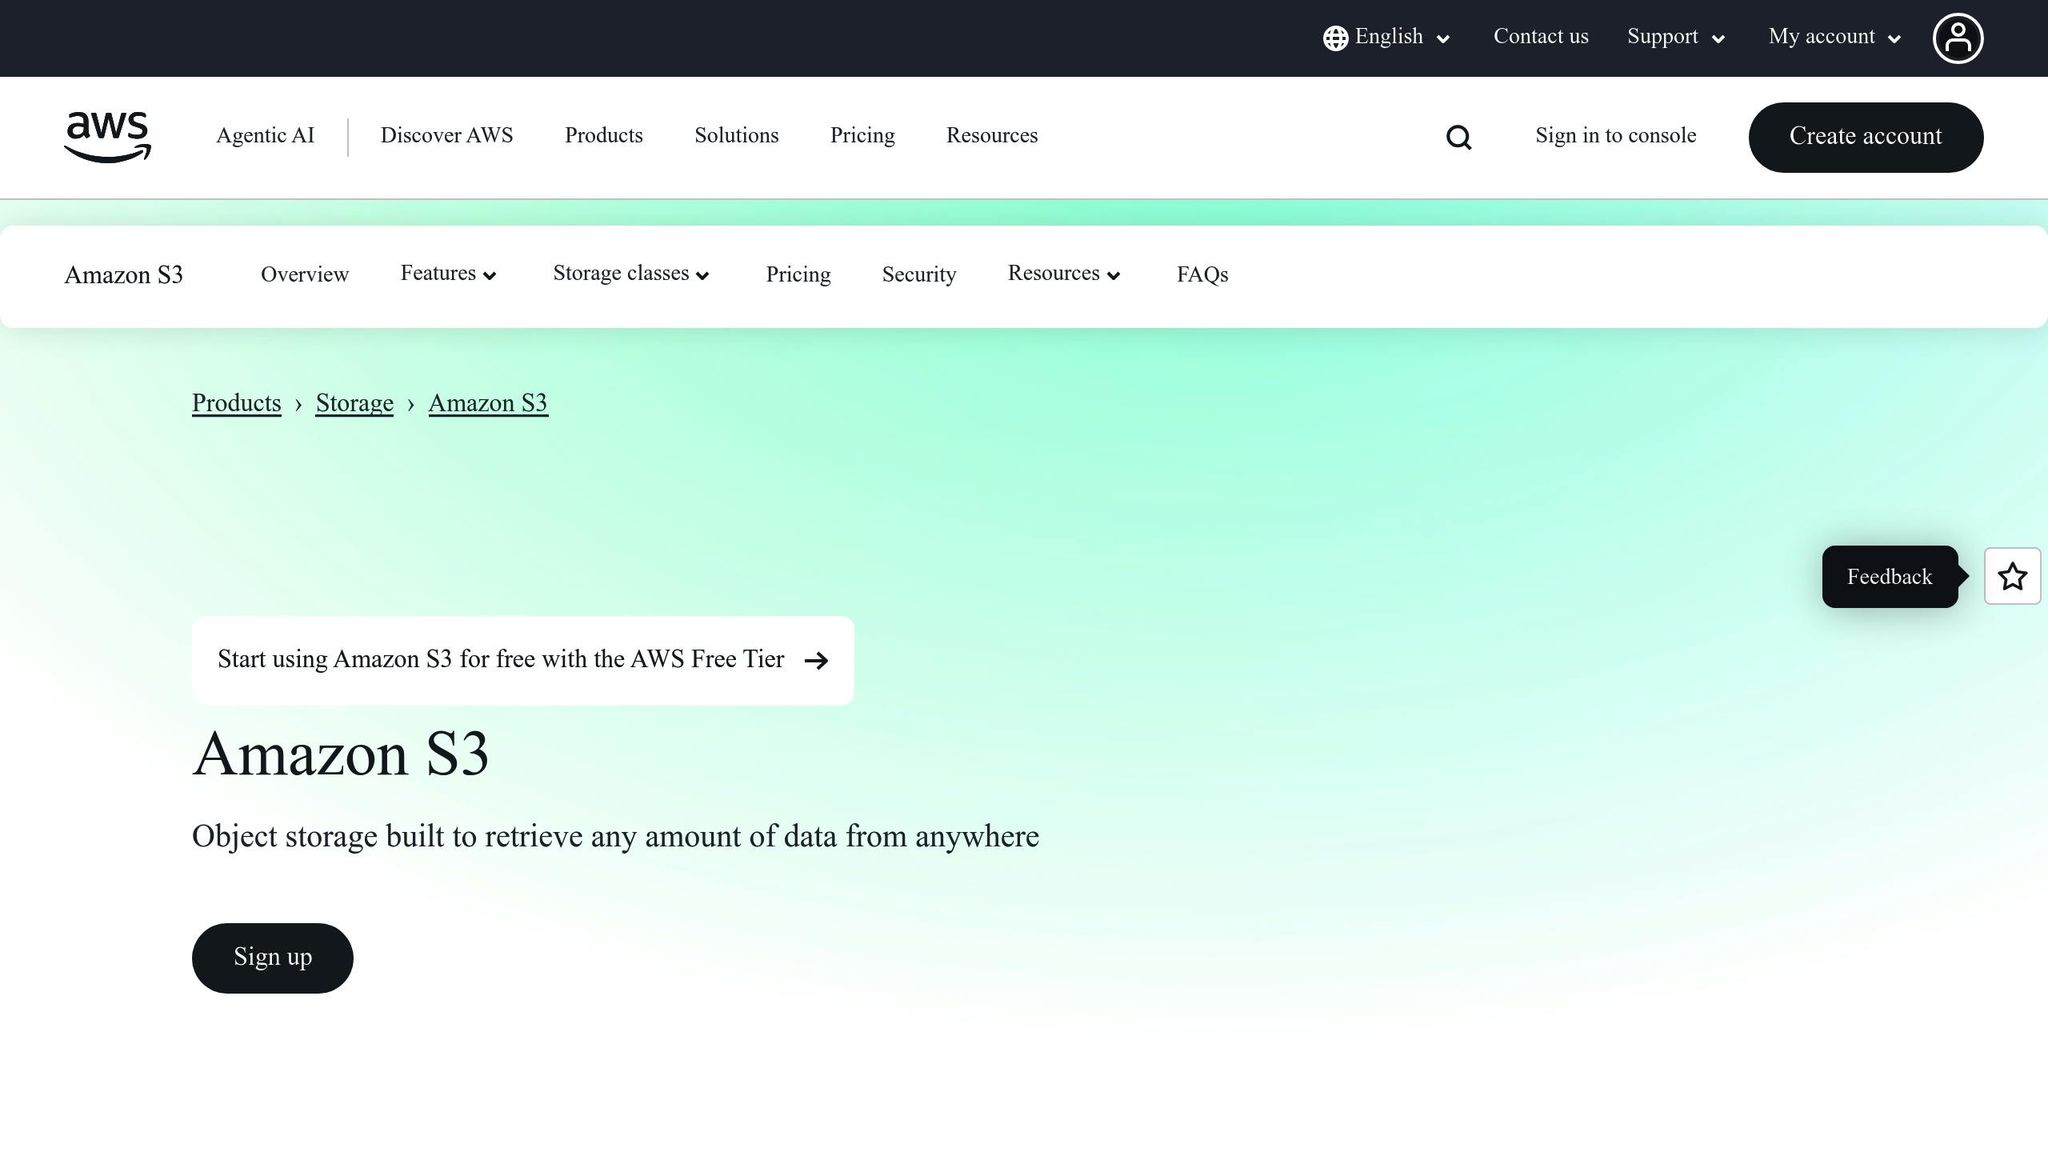2048x1152 pixels.
Task: Go to the S3 Overview tab
Action: click(304, 275)
